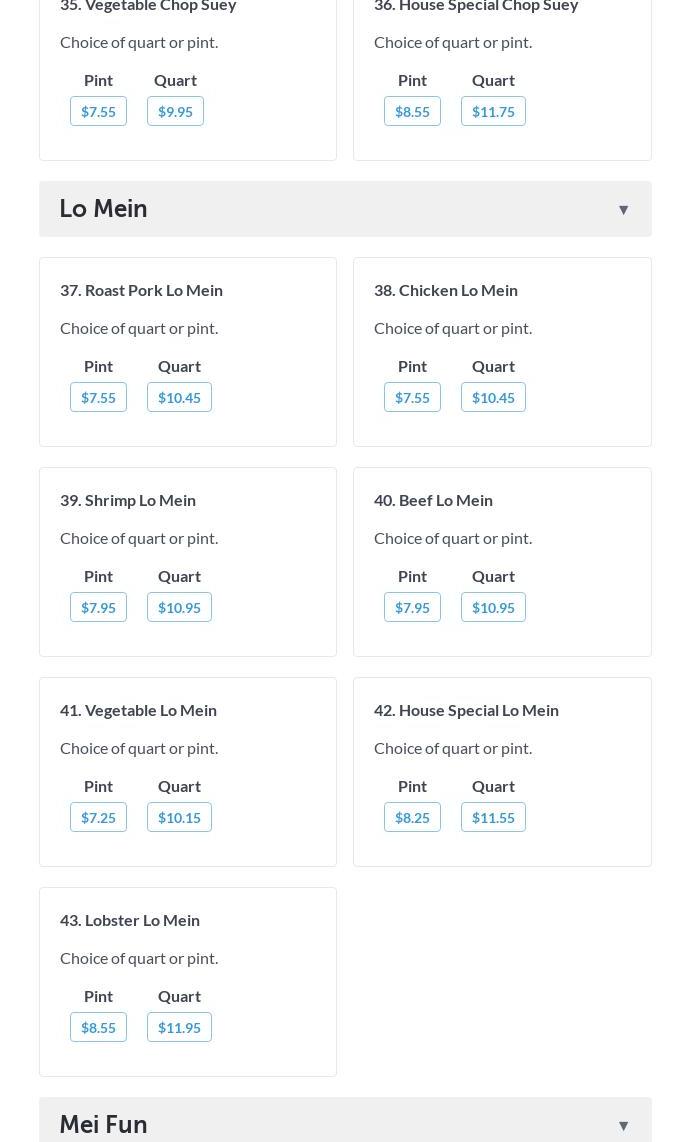Choose Quart $10.15 for Vegetable Lo Mein

(x=179, y=817)
